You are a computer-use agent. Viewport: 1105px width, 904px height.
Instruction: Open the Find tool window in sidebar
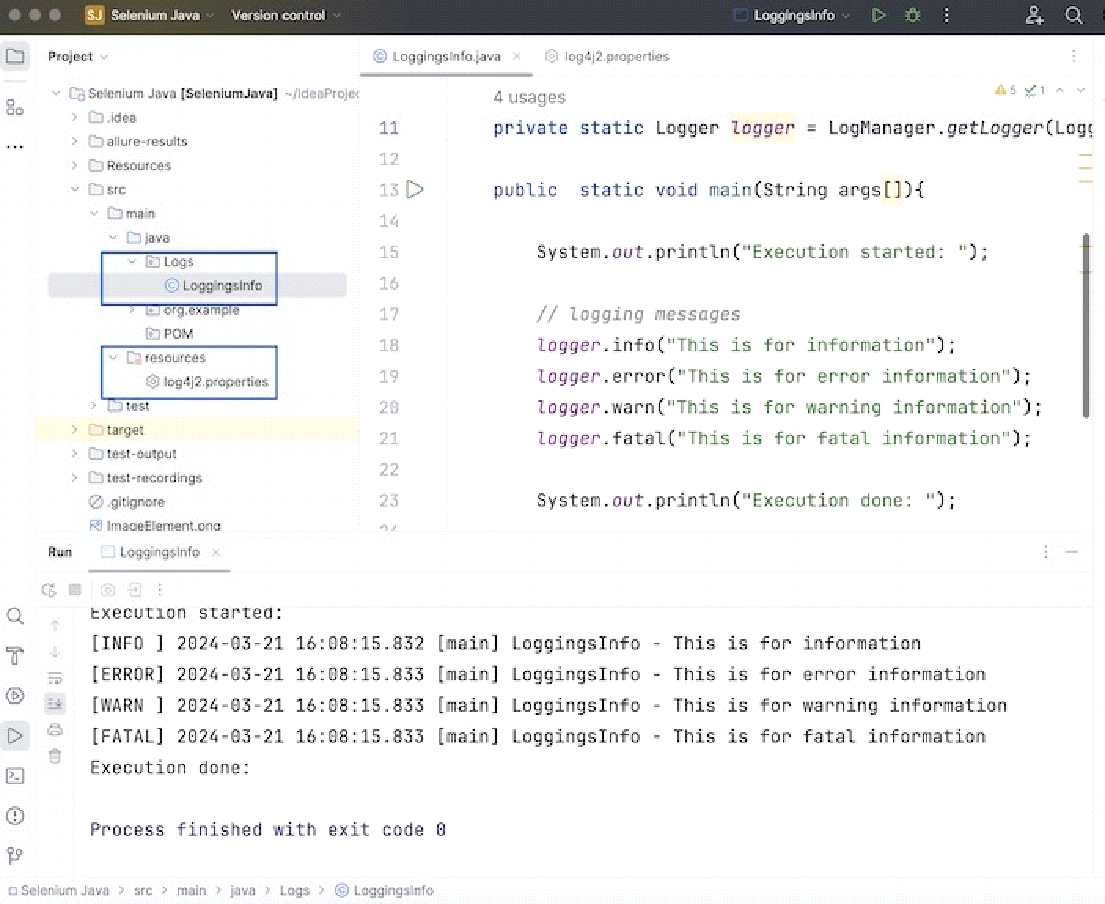click(x=15, y=617)
